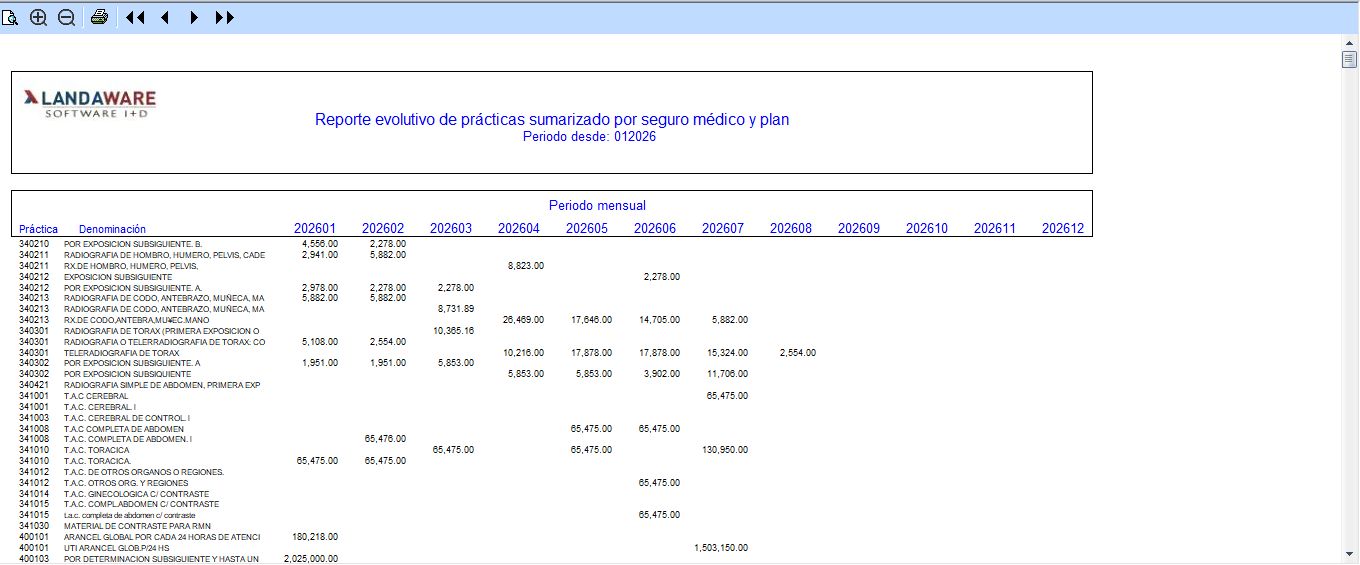Click the value 17,646.00
Screen dimensions: 1360x565
(x=591, y=320)
